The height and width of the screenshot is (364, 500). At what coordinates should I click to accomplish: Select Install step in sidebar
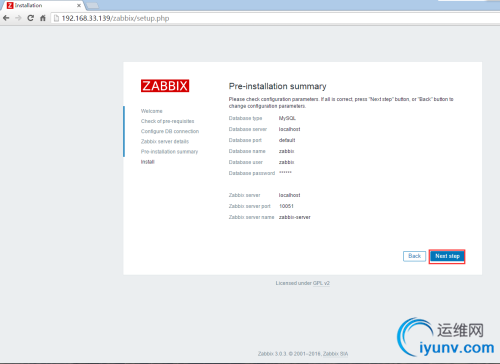pos(147,162)
